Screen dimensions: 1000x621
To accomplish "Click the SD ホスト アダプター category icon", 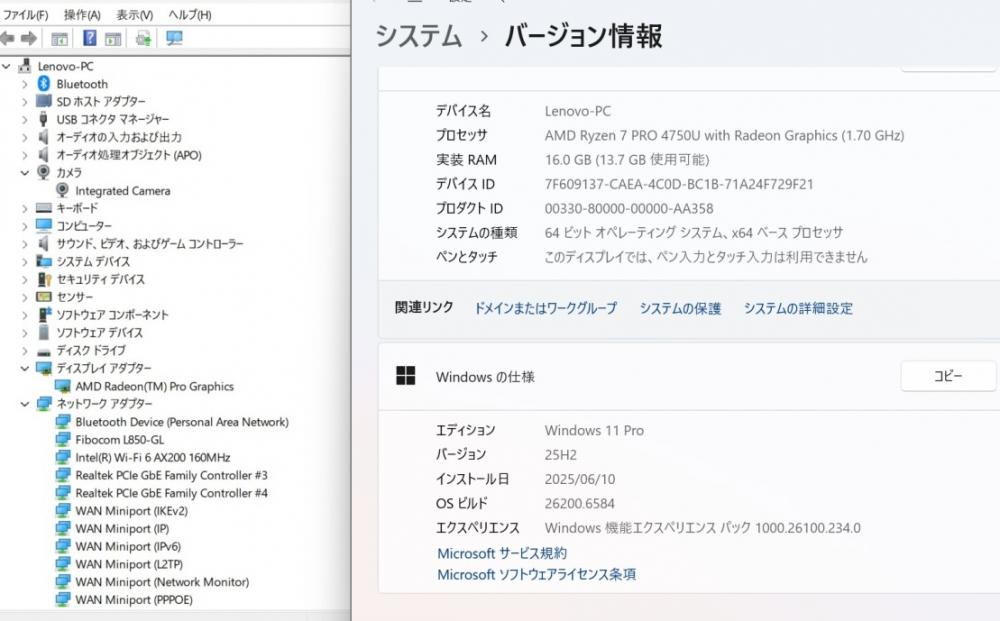I will click(43, 101).
